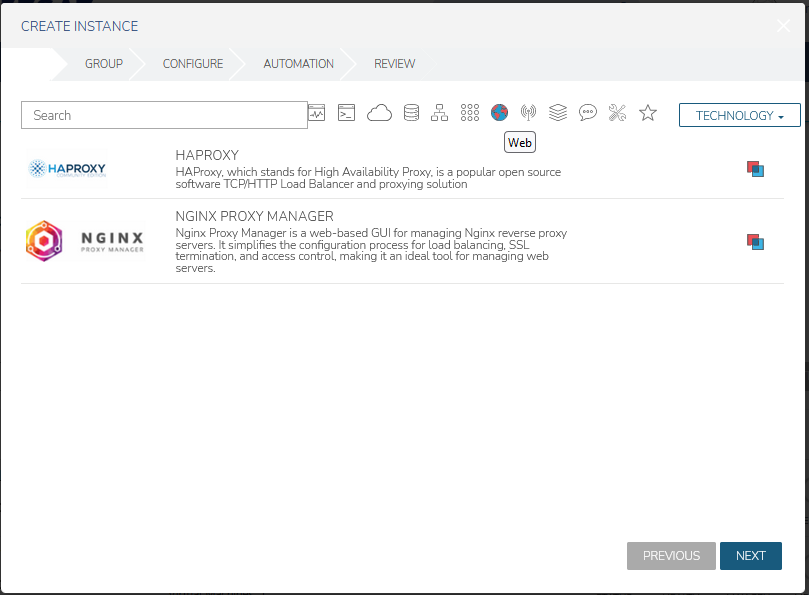
Task: Select the monitoring category icon
Action: click(317, 114)
